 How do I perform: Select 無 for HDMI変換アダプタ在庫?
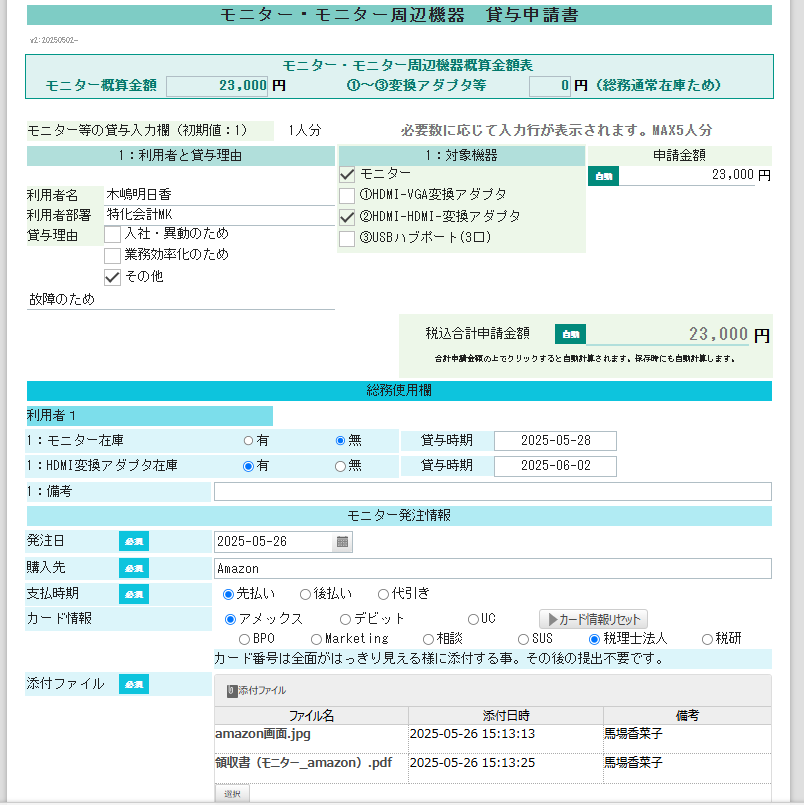point(340,466)
